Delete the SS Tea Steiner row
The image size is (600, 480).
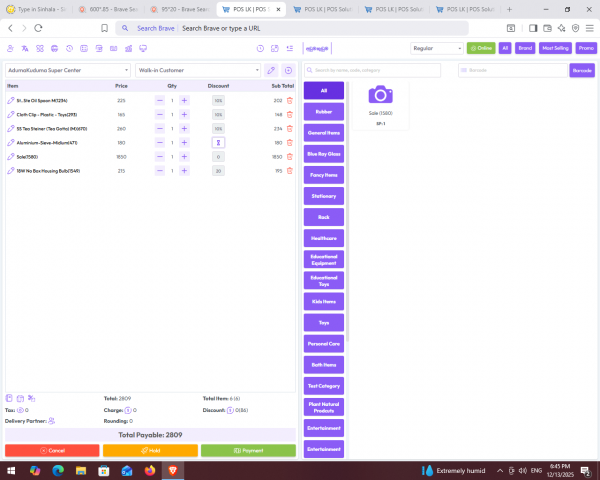pyautogui.click(x=290, y=129)
